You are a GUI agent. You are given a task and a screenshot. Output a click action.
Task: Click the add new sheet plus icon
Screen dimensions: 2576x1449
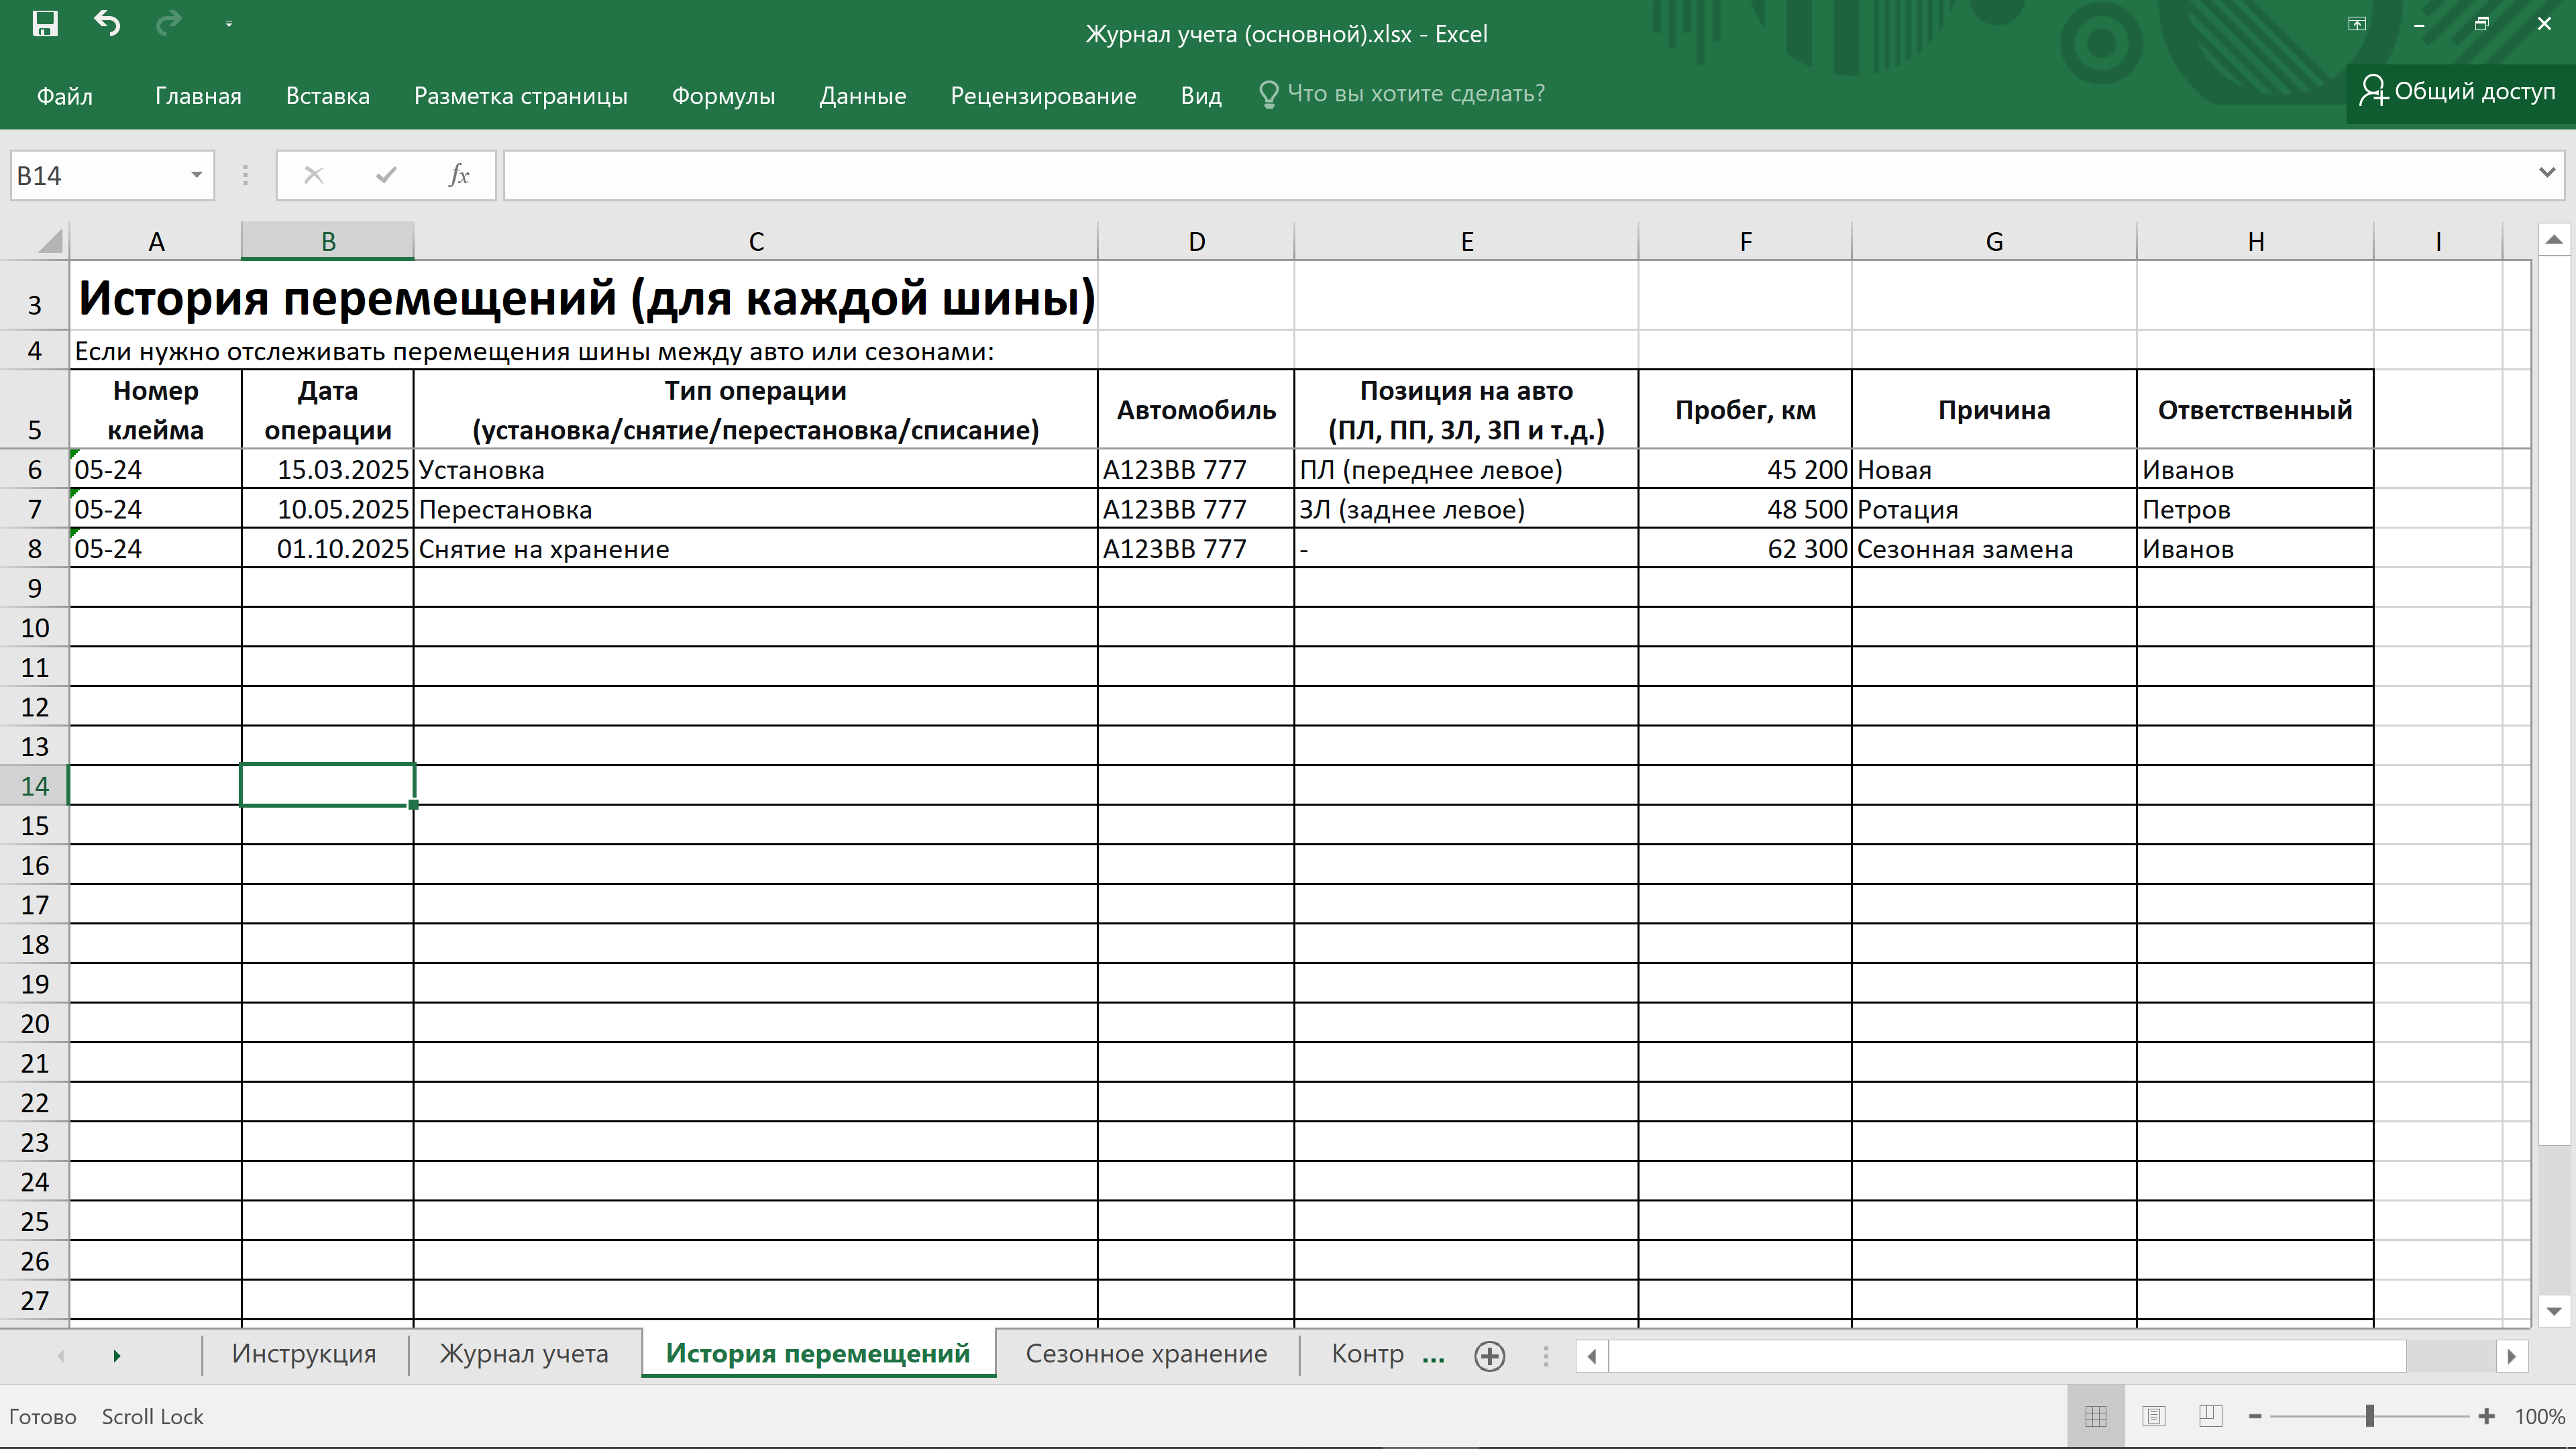pyautogui.click(x=1489, y=1356)
